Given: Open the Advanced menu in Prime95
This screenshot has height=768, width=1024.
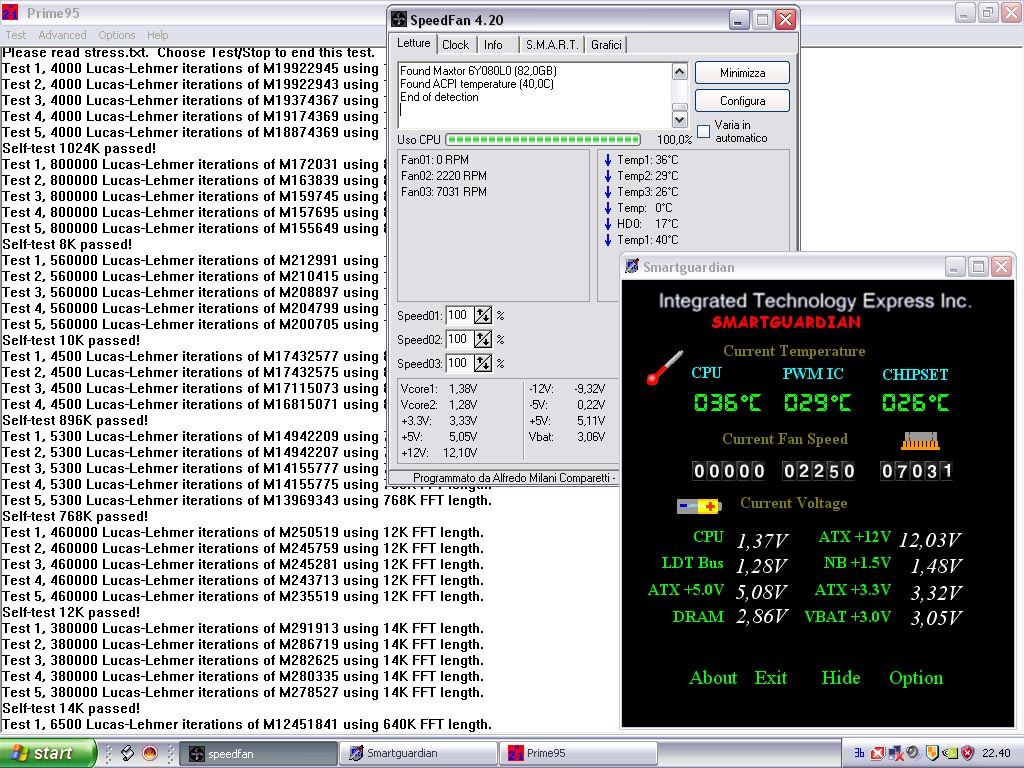Looking at the screenshot, I should pyautogui.click(x=62, y=35).
